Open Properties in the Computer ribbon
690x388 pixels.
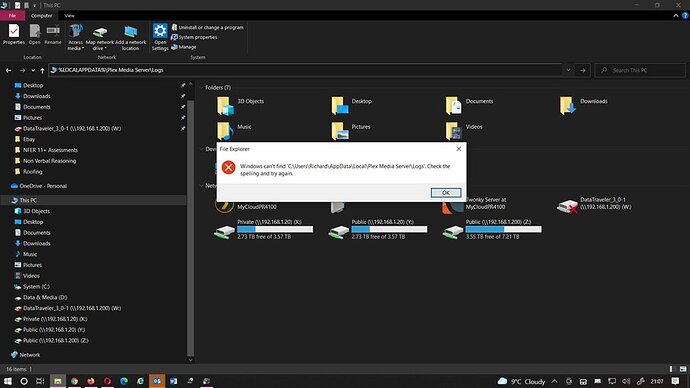click(14, 35)
